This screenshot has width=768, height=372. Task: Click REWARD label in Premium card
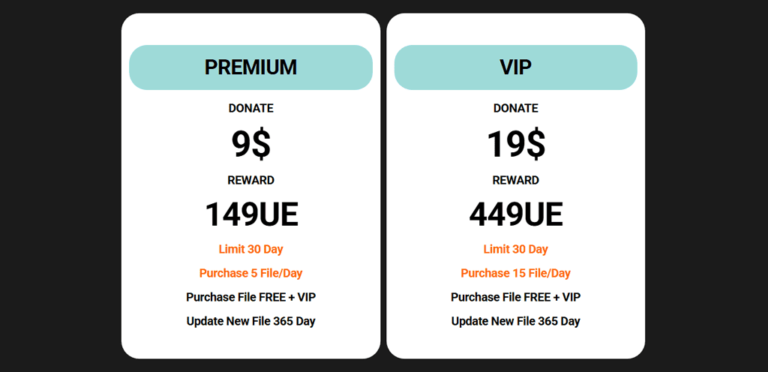251,181
